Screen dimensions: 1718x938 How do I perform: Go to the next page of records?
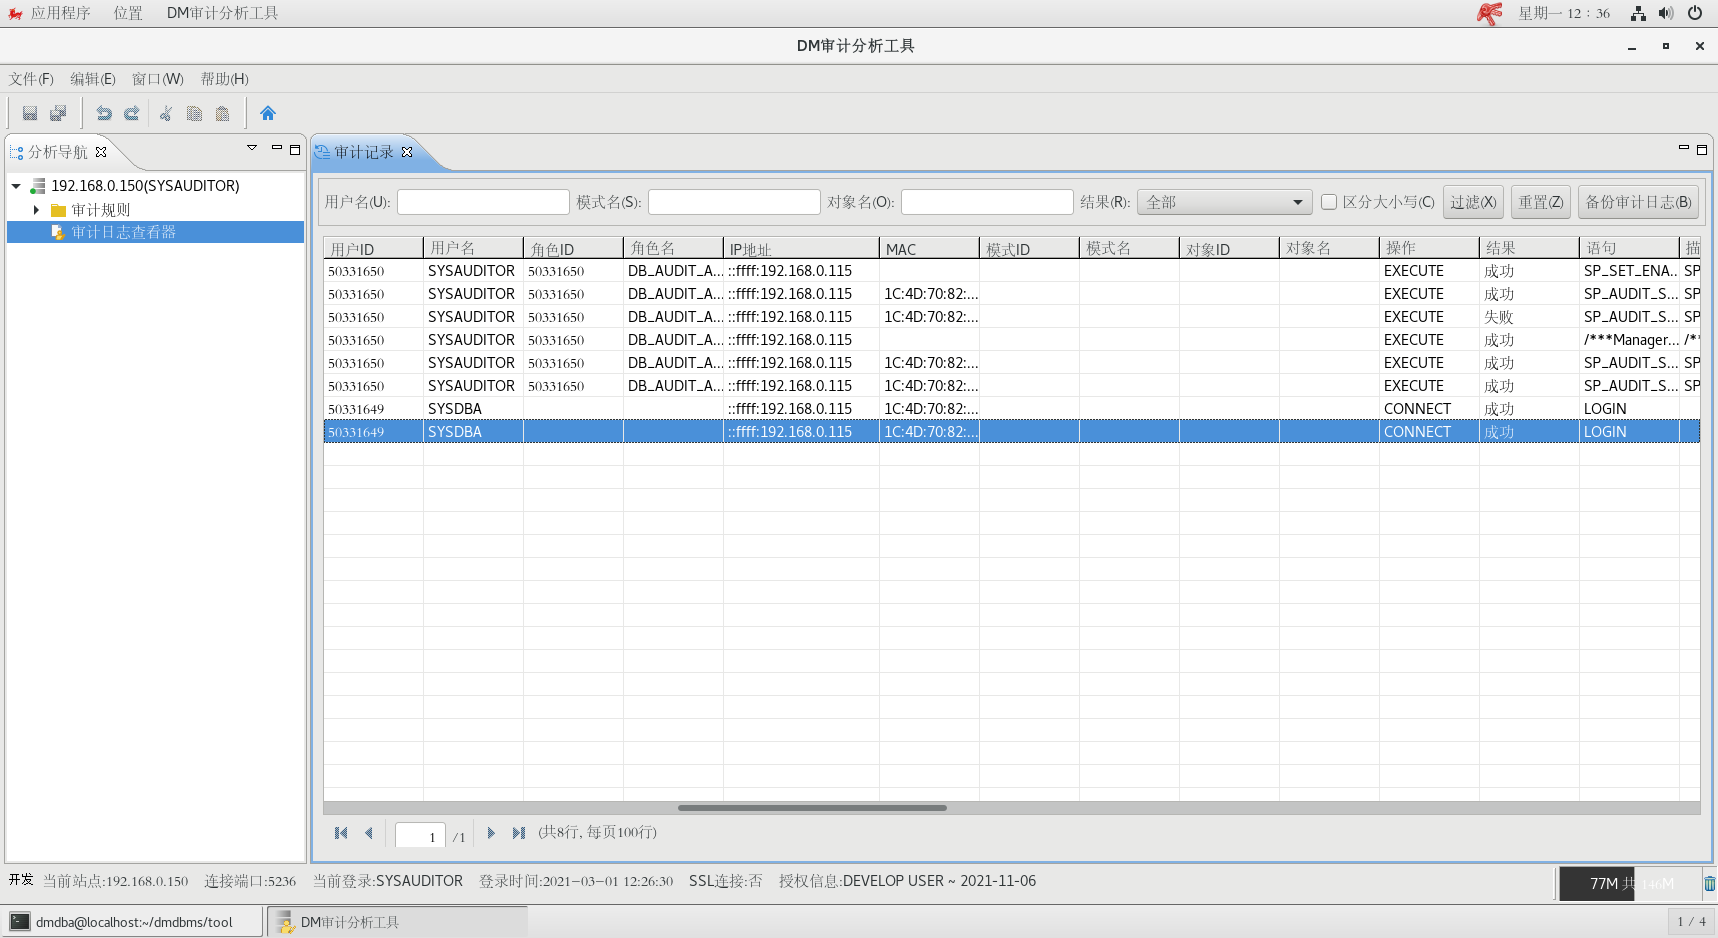coord(491,833)
